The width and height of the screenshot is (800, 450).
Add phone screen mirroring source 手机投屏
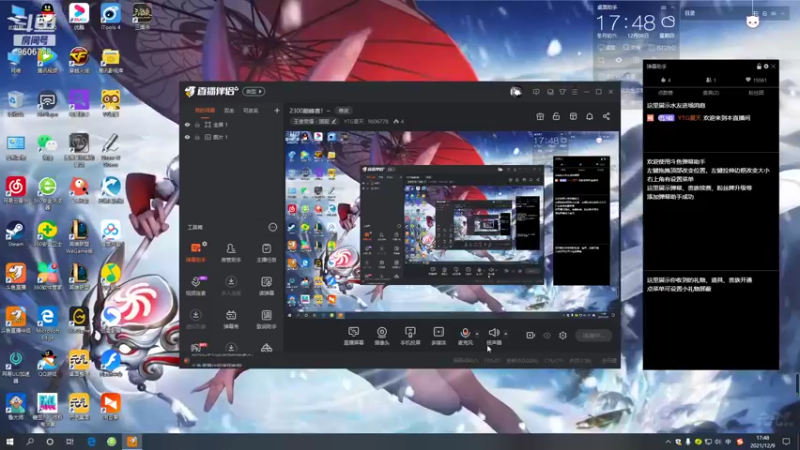[x=410, y=336]
